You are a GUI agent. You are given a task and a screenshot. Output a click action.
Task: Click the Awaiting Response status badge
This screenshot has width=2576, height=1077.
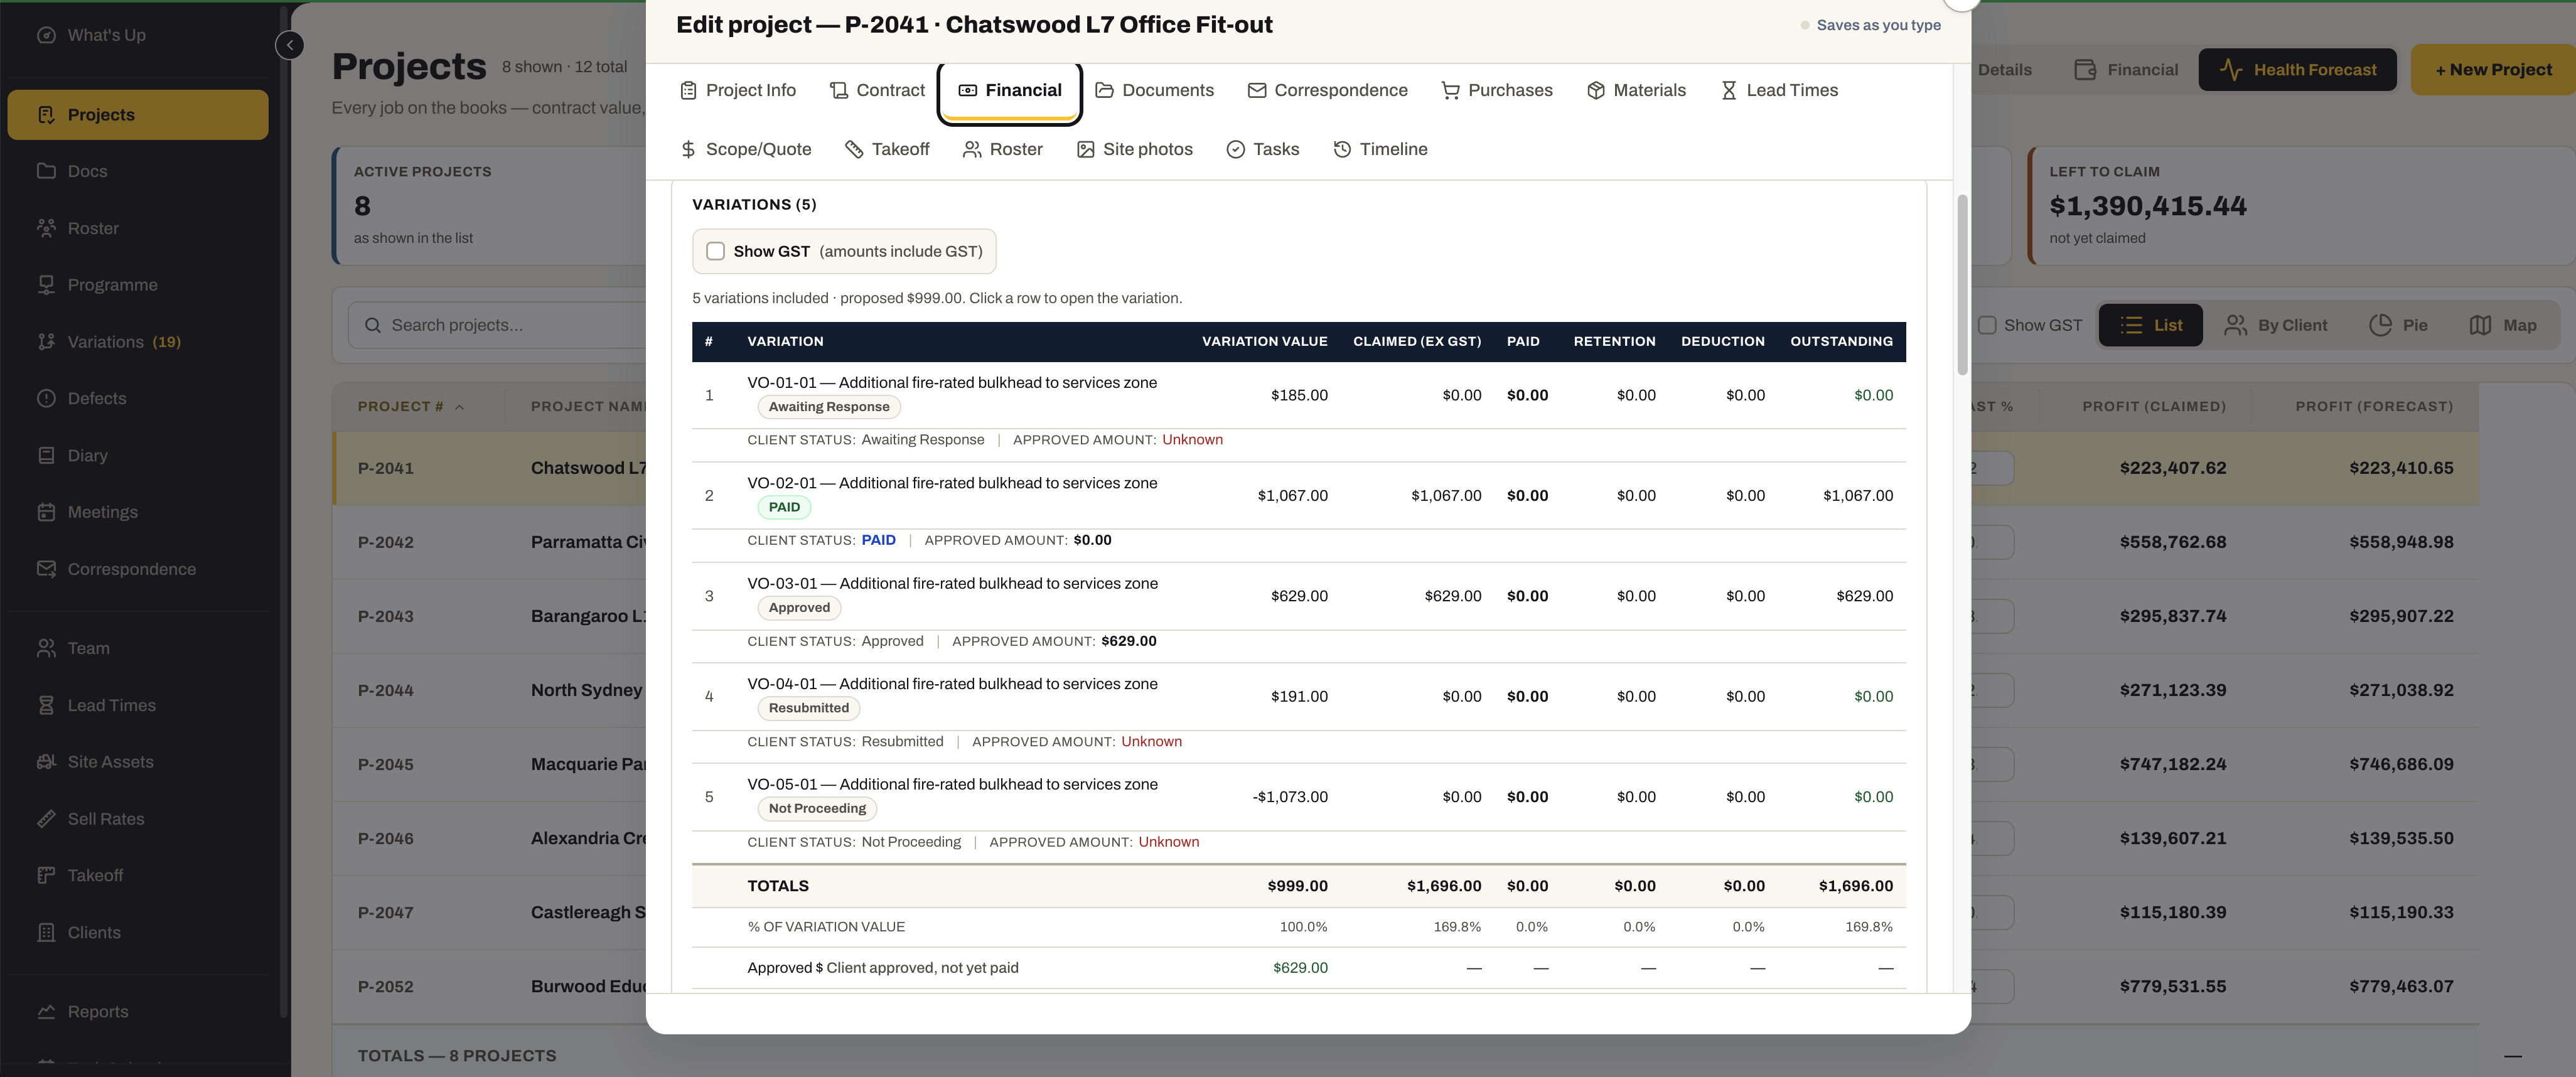pos(829,407)
